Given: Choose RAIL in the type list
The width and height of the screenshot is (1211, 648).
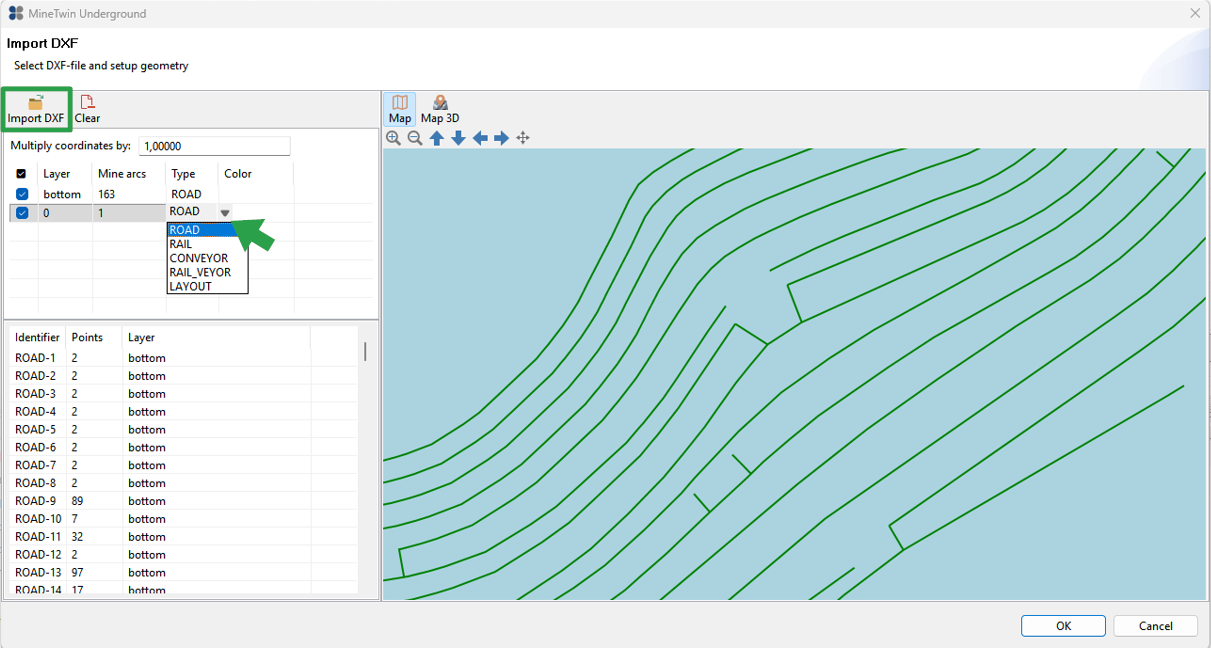Looking at the screenshot, I should tap(207, 244).
